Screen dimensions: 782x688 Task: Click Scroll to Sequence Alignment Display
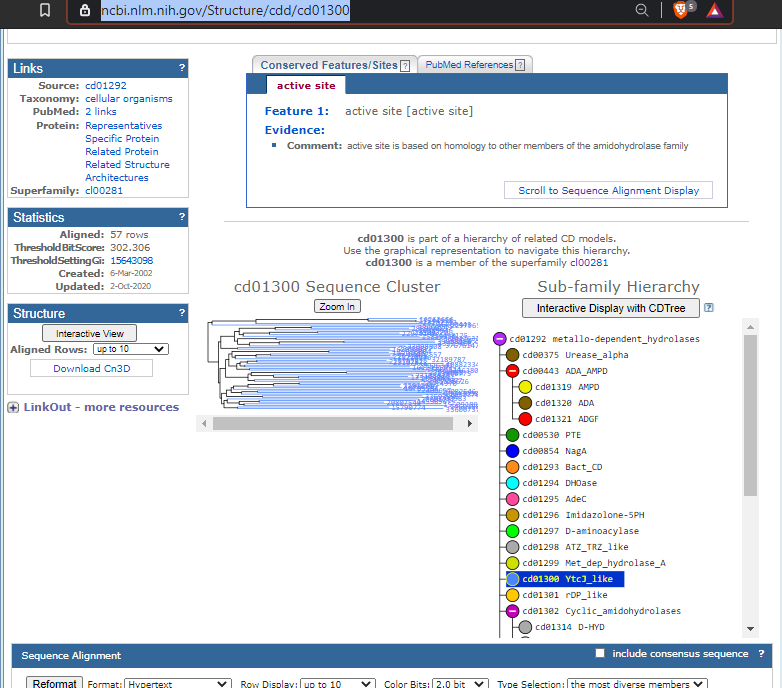[608, 190]
